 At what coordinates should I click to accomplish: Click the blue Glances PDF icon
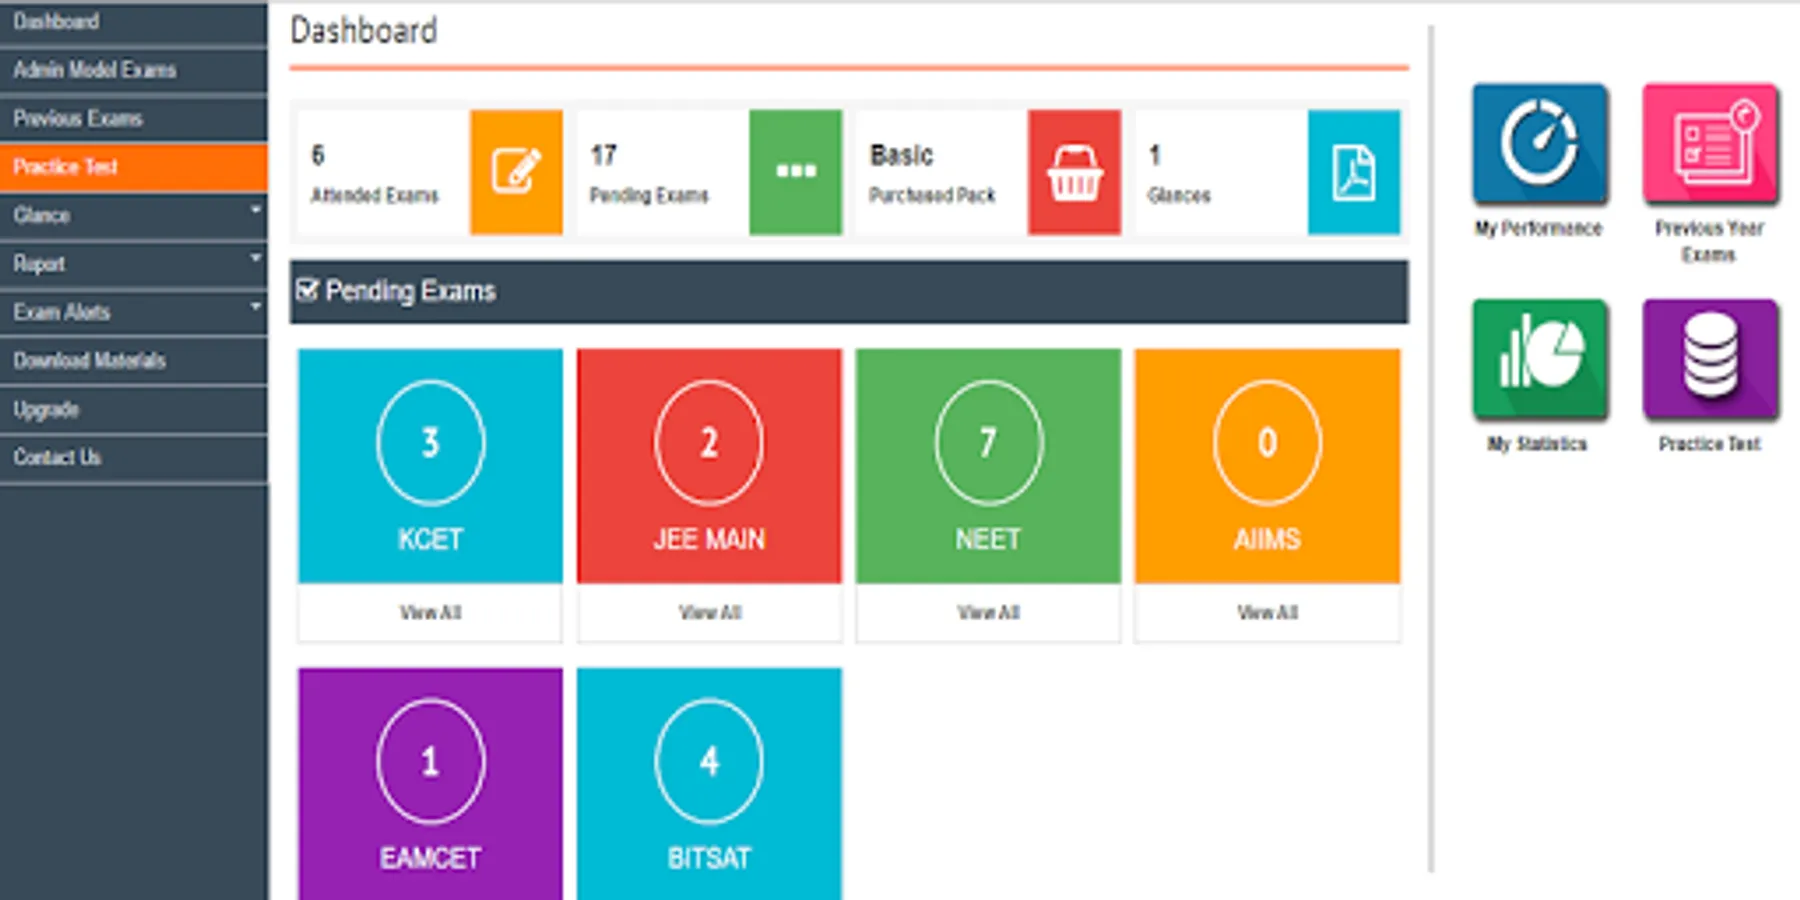(1354, 172)
